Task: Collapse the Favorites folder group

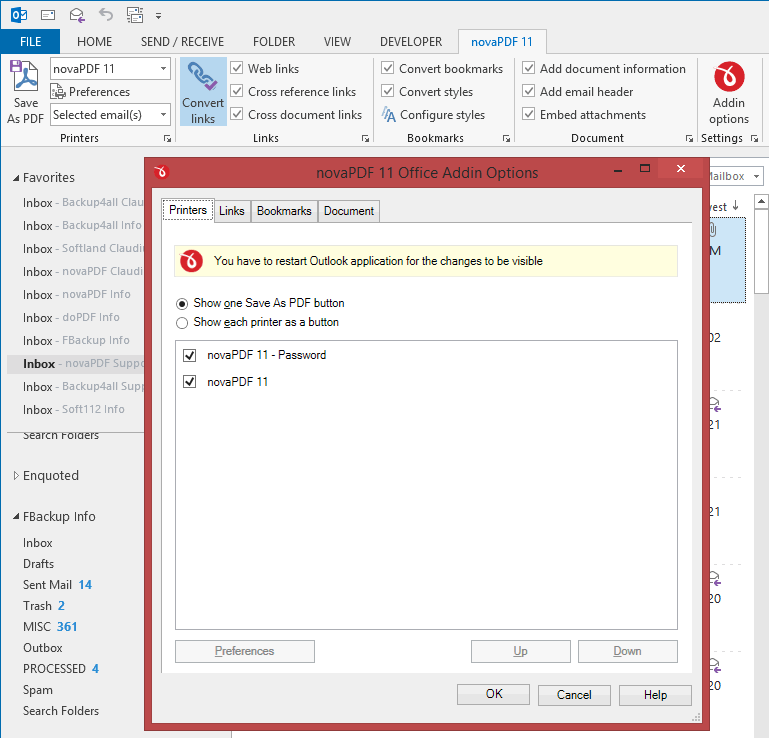Action: (x=16, y=178)
